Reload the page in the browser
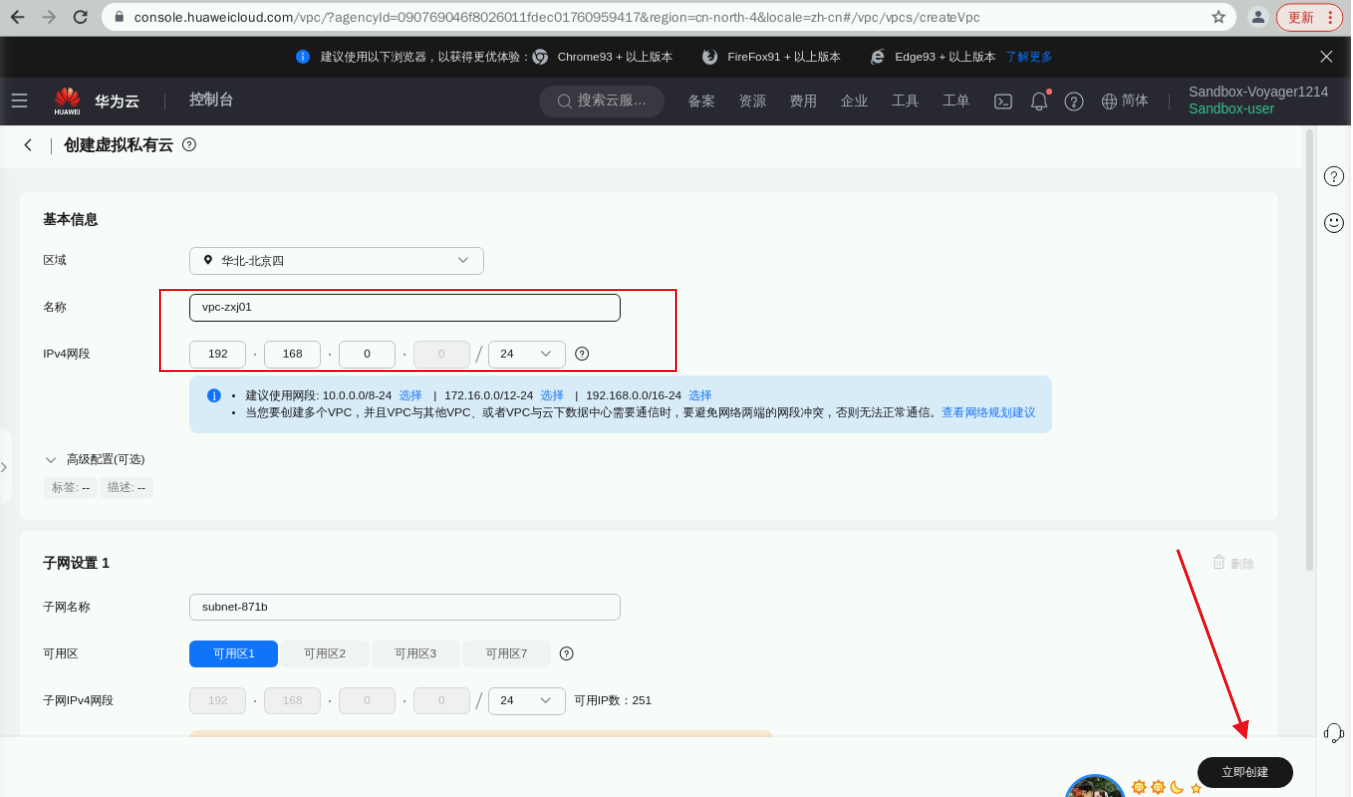Screen dimensions: 1353x797 click(81, 17)
